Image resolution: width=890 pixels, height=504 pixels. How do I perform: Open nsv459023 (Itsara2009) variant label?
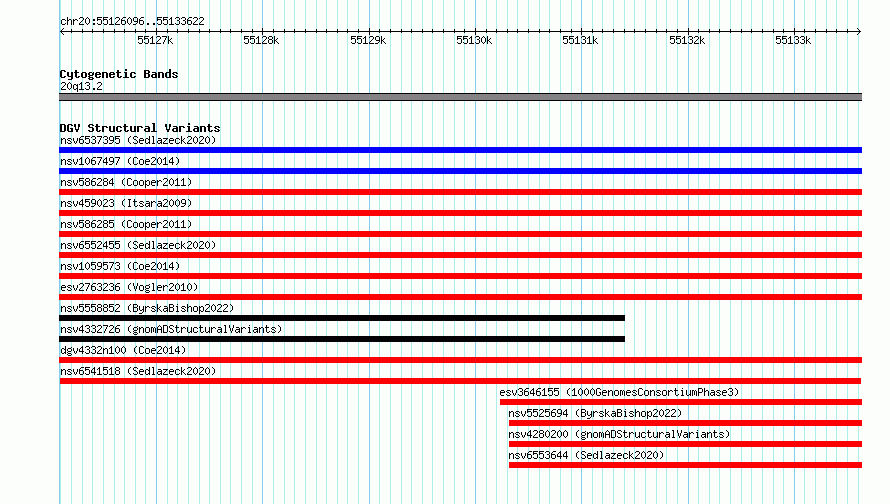126,203
